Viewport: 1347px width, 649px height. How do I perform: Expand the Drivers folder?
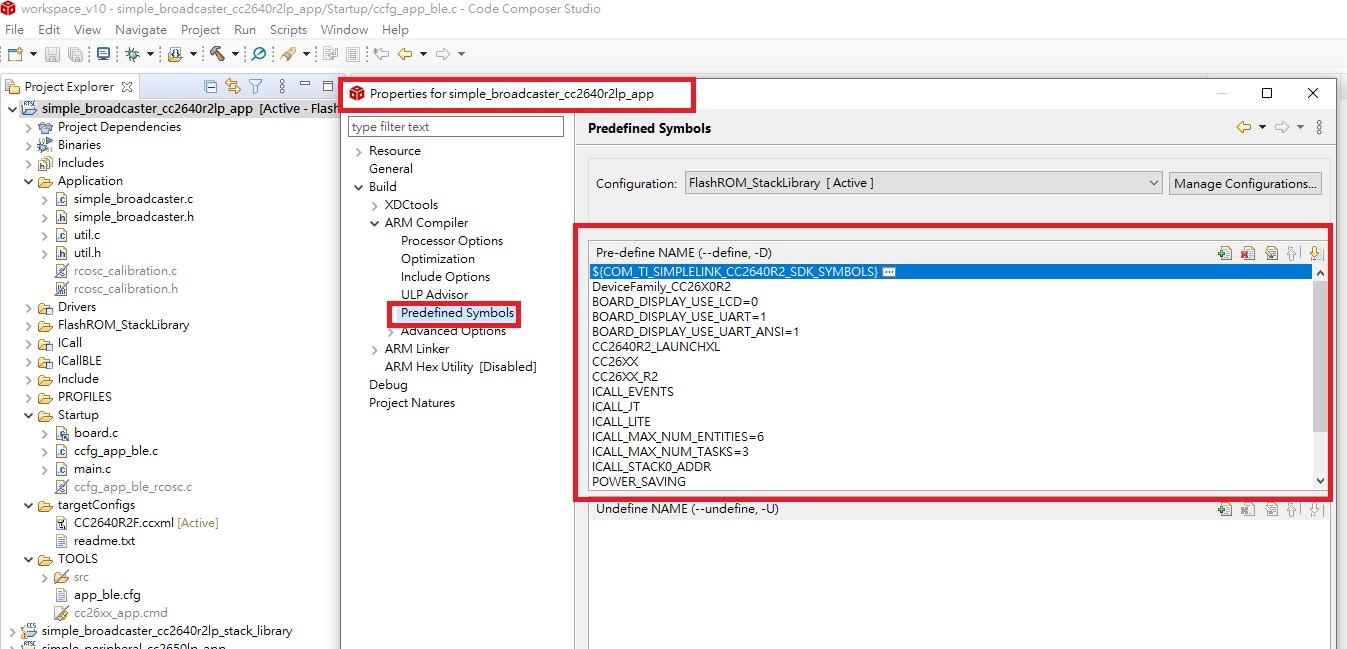(28, 307)
